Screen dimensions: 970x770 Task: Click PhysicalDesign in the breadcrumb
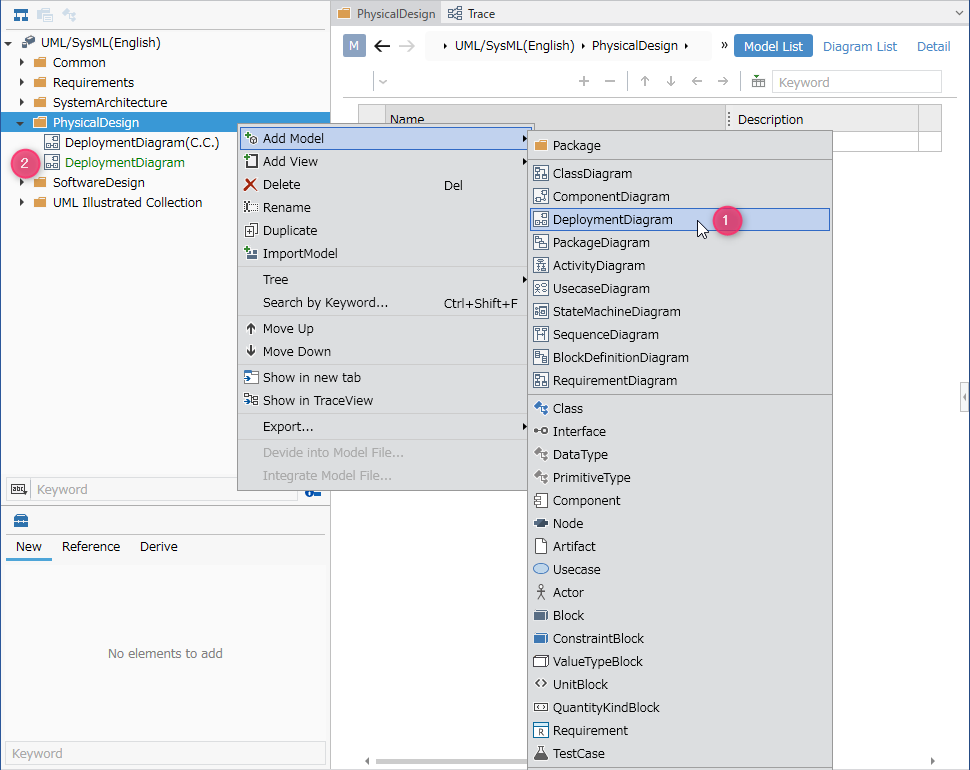tap(635, 46)
